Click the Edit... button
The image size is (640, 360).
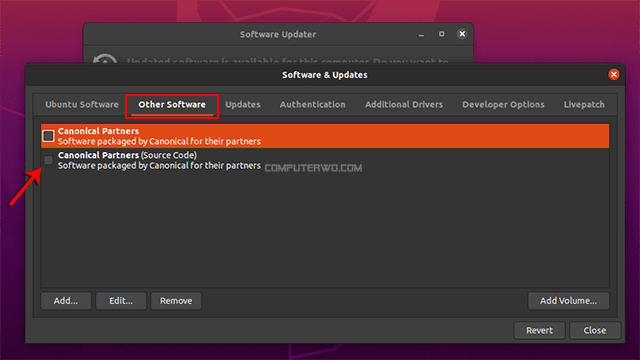(x=121, y=301)
